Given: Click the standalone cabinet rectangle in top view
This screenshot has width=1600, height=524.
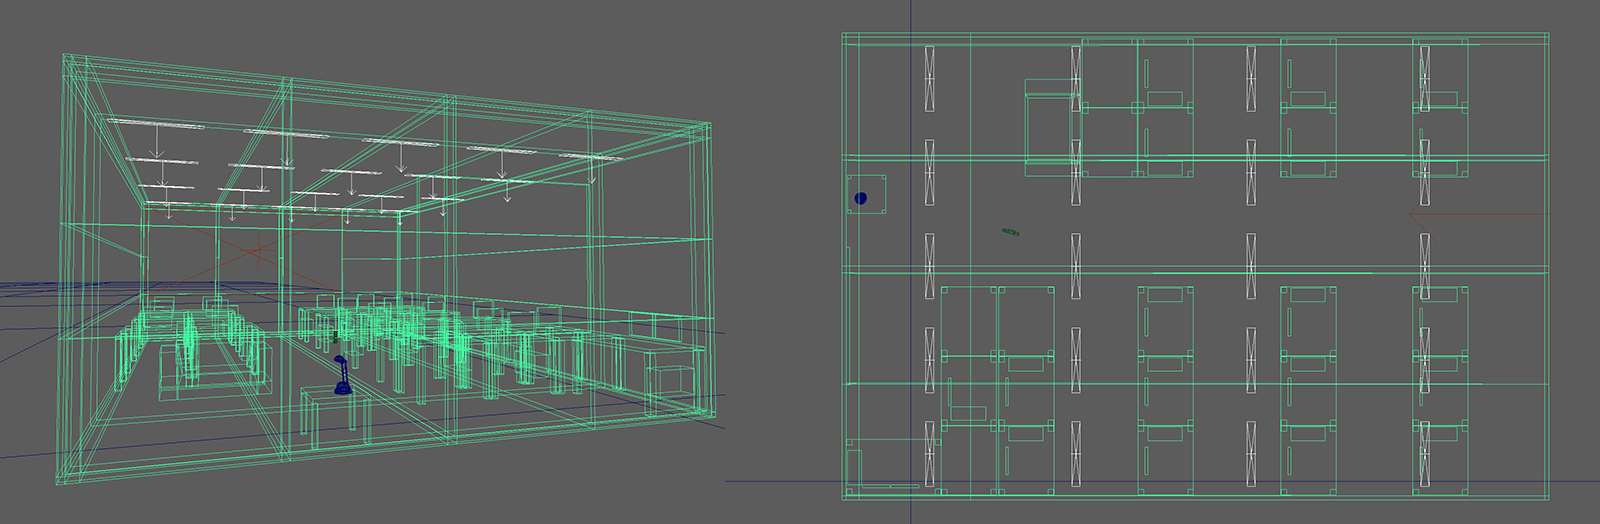Looking at the screenshot, I should [x=1048, y=128].
